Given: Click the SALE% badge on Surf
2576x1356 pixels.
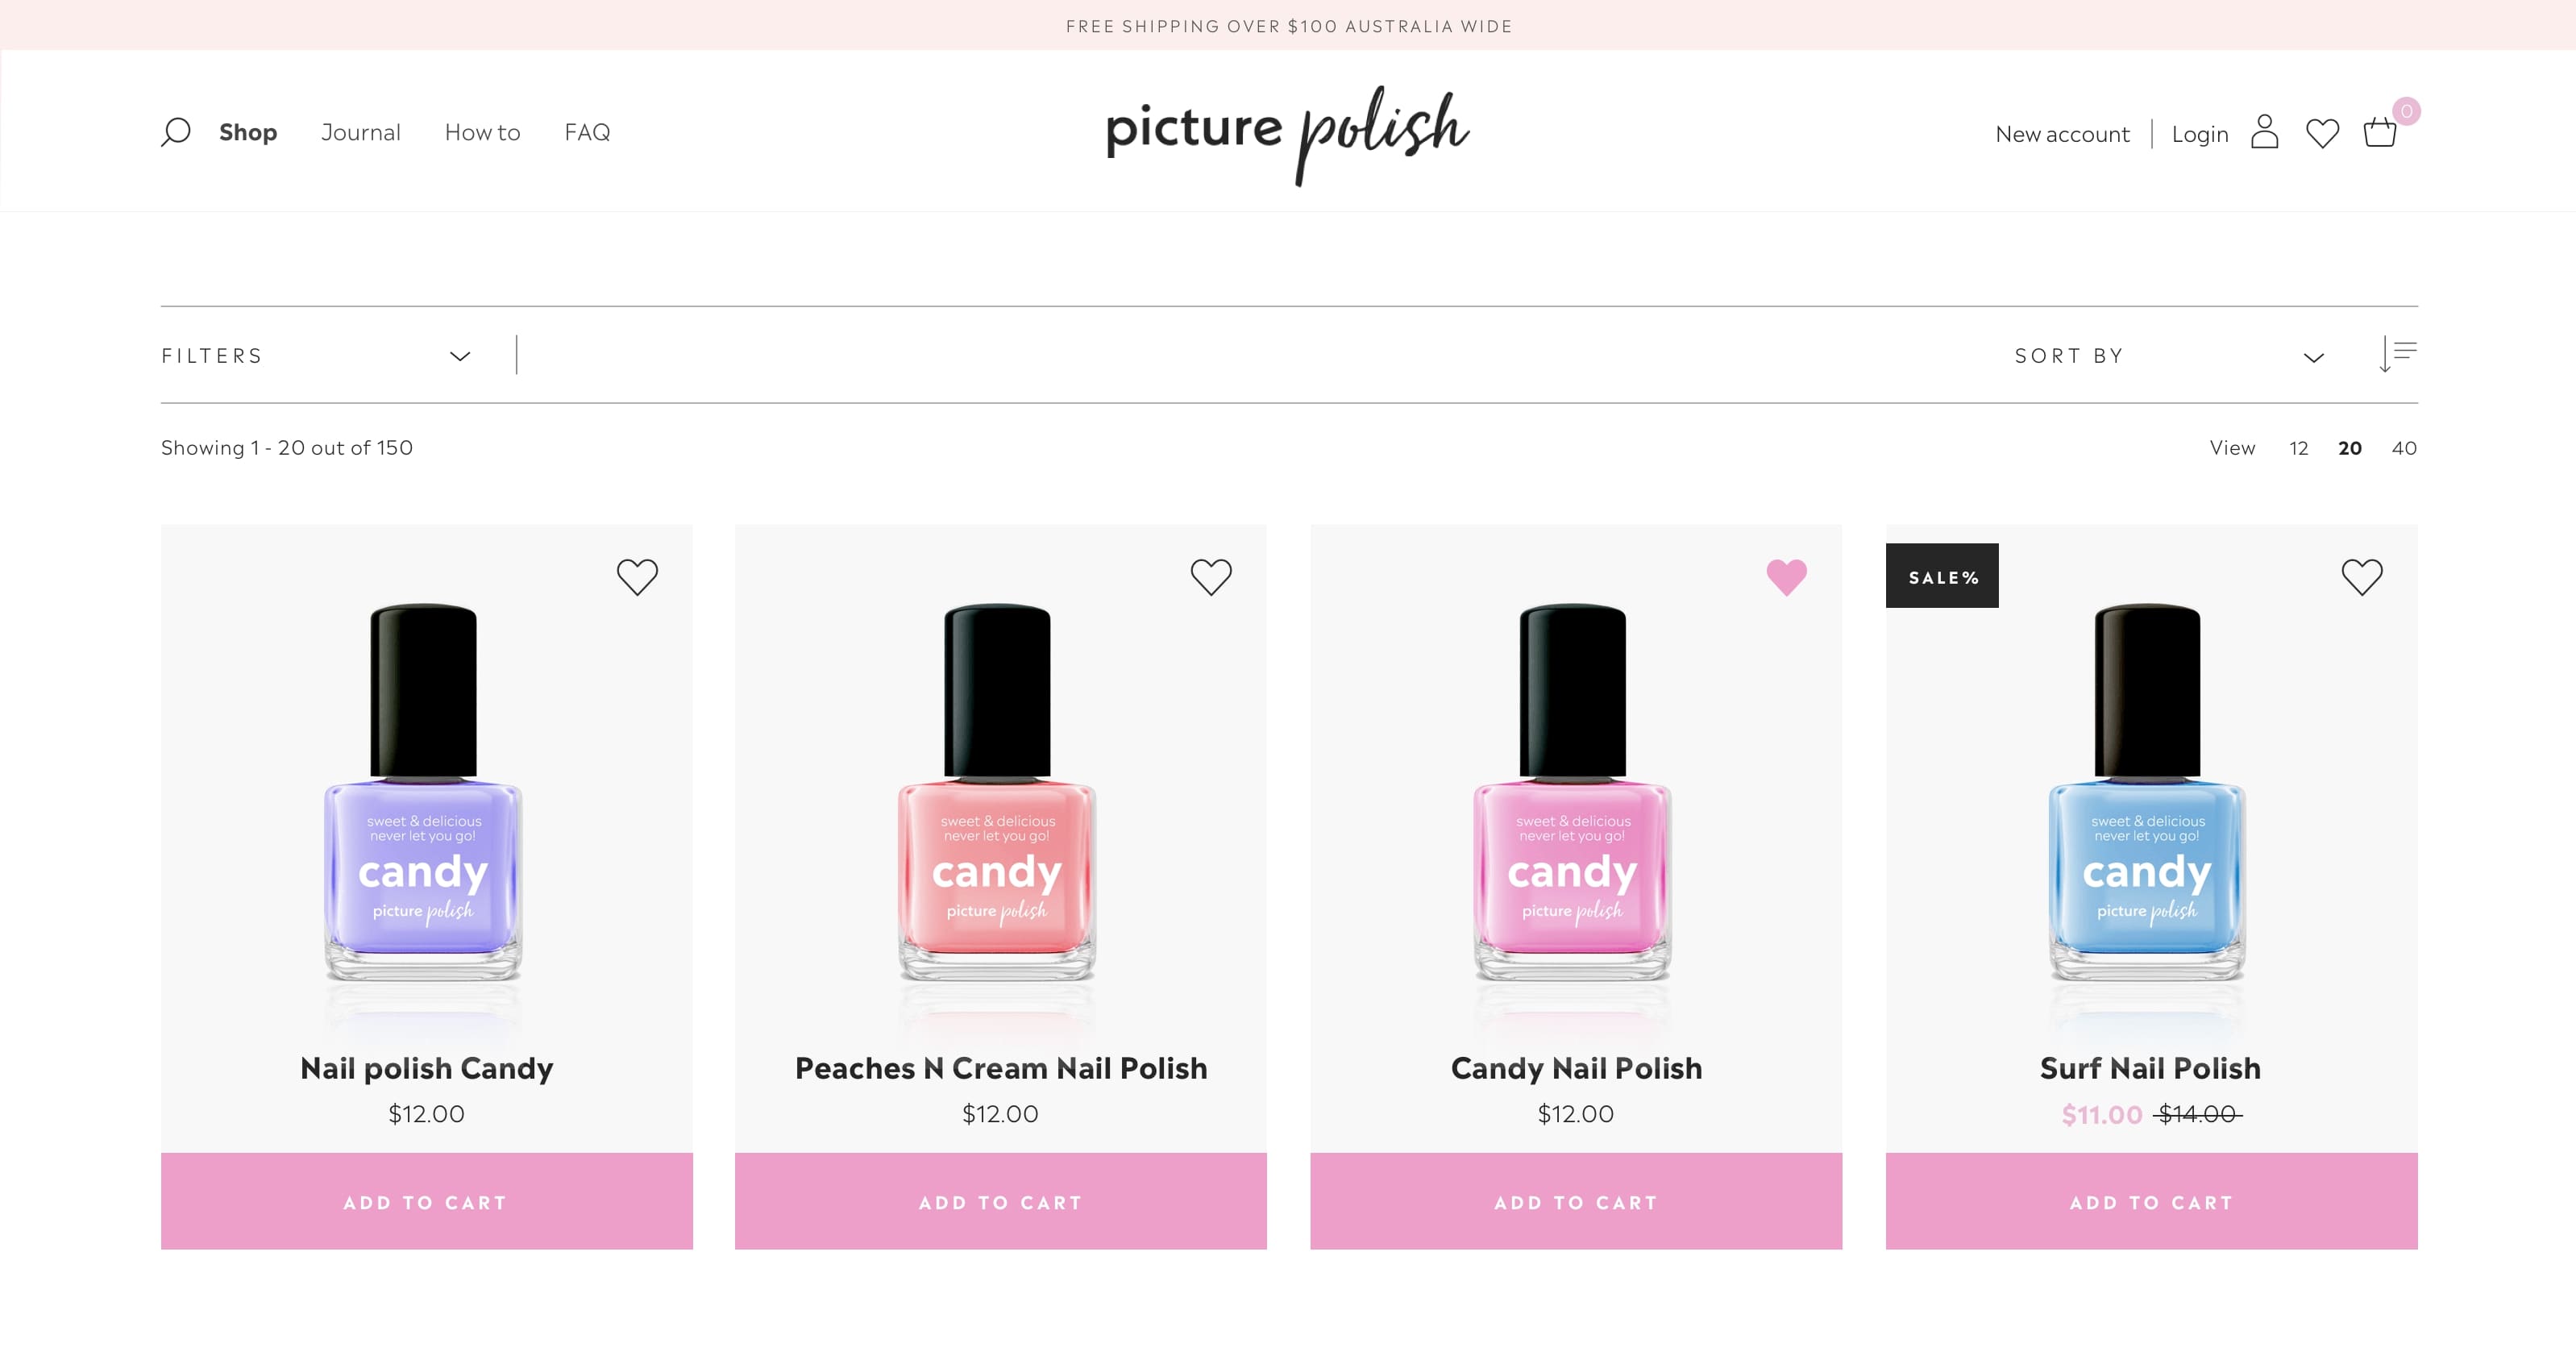Looking at the screenshot, I should pos(1942,576).
